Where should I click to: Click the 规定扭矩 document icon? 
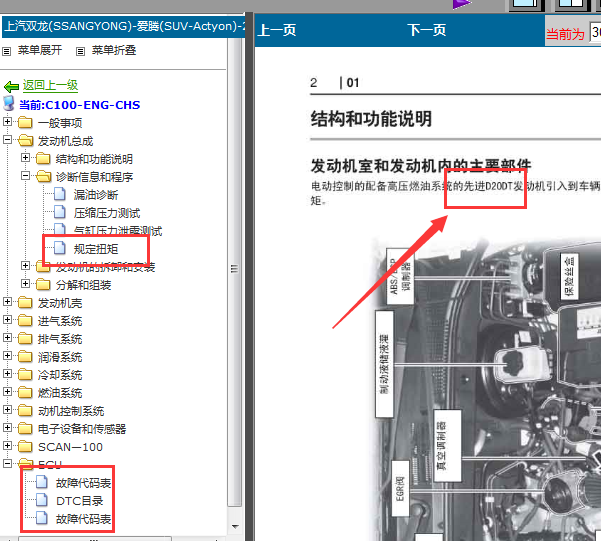pyautogui.click(x=59, y=248)
